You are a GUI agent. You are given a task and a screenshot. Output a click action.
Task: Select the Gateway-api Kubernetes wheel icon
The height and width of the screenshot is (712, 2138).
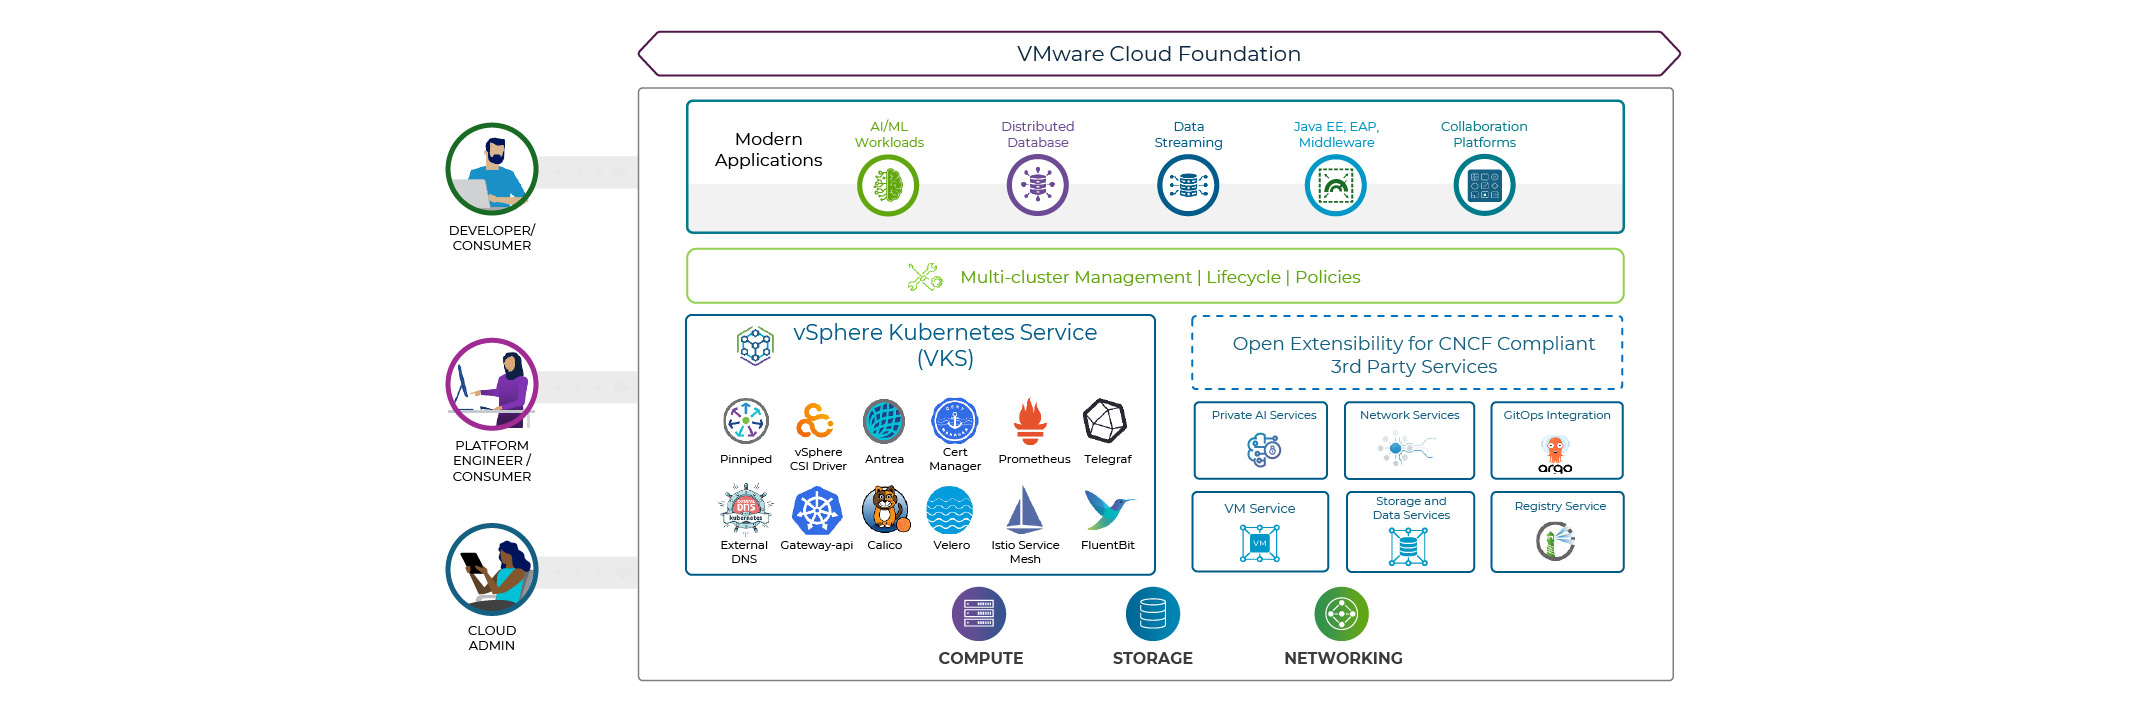pos(817,512)
